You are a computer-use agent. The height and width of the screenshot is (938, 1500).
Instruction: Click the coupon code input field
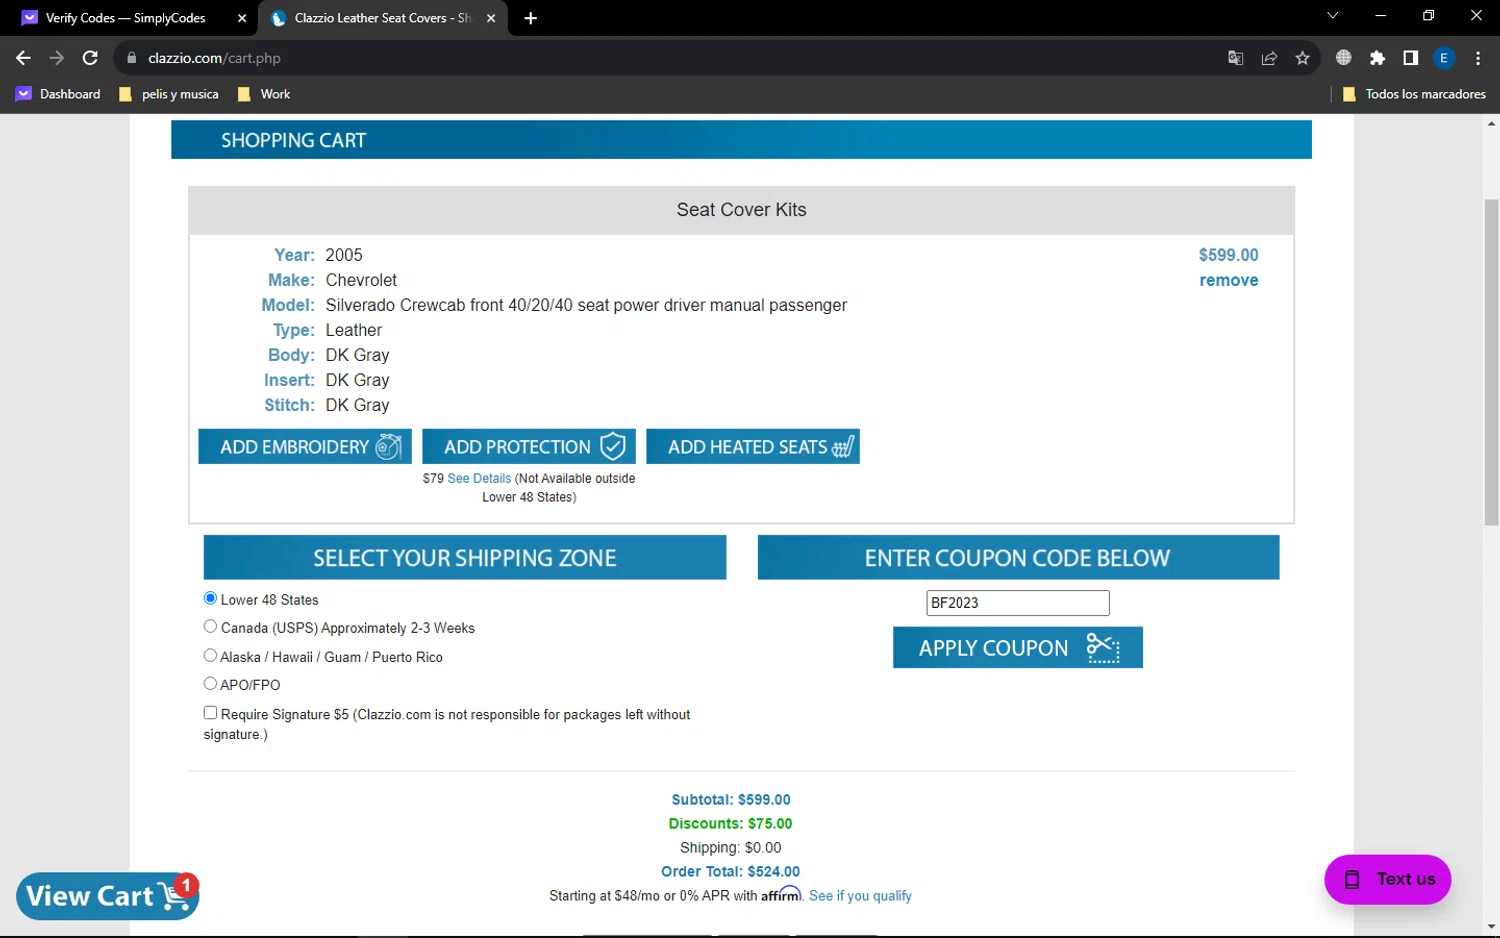click(1018, 603)
